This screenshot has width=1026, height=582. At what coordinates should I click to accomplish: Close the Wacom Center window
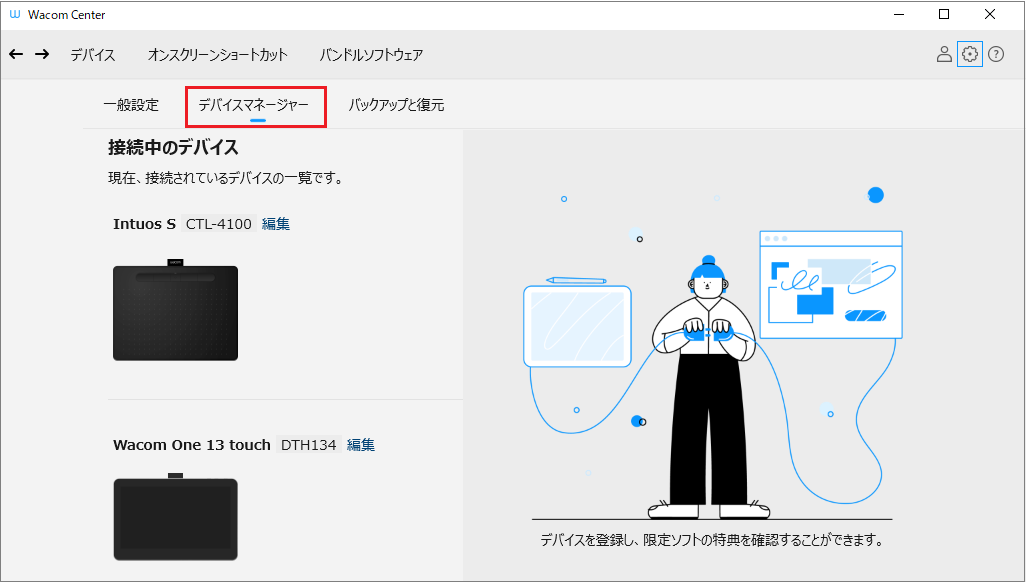[990, 14]
